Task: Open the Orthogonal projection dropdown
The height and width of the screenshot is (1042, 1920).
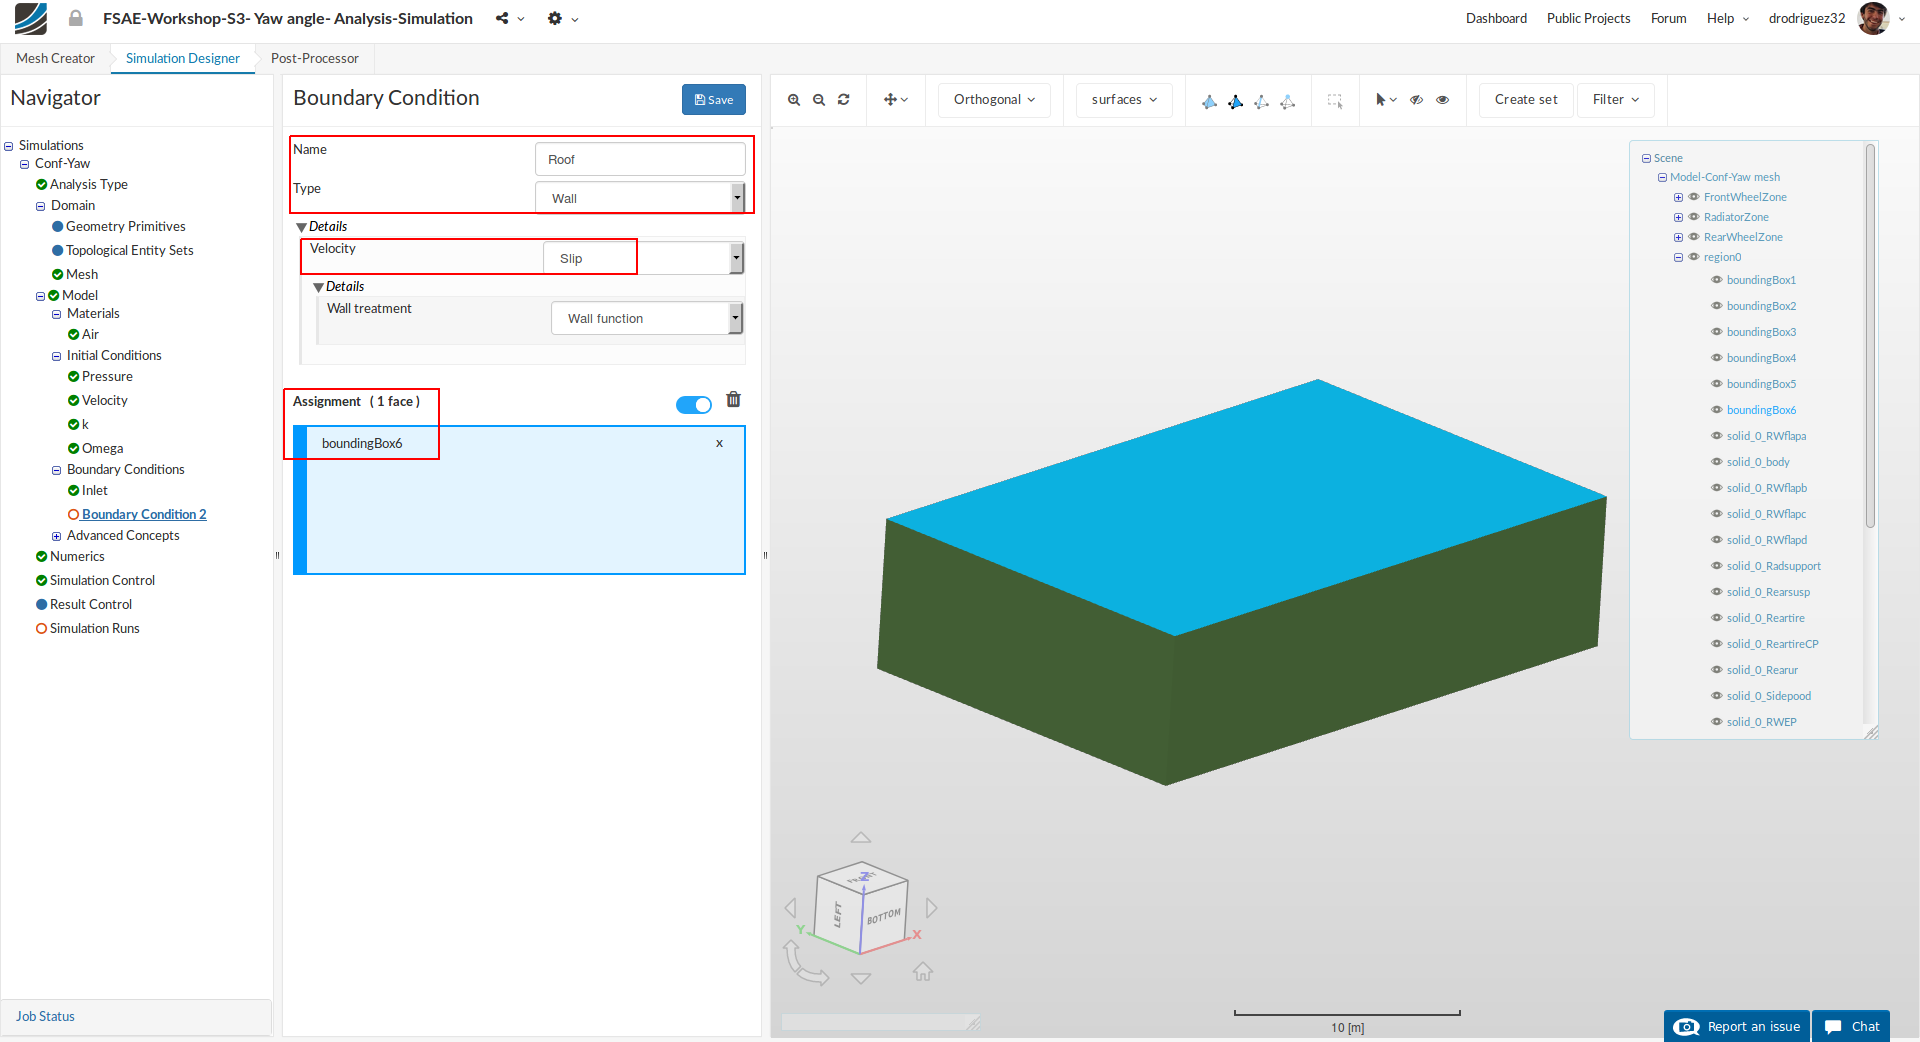Action: 993,100
